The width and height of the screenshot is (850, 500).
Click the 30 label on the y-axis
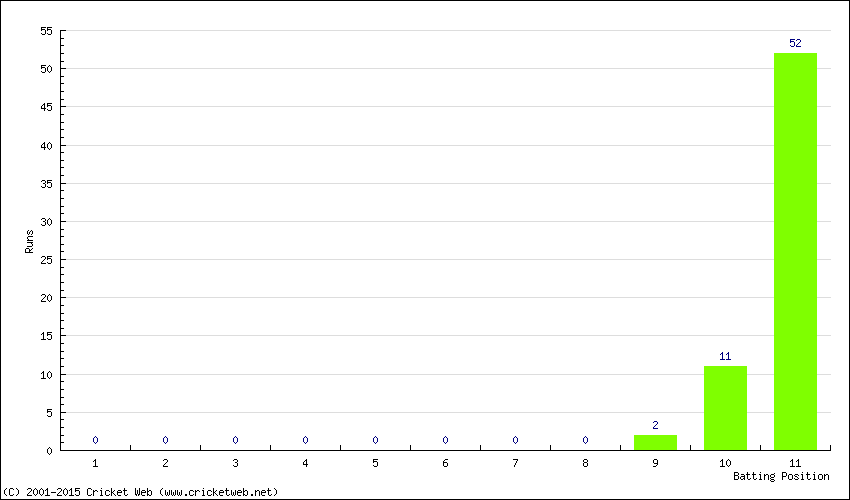click(x=47, y=221)
